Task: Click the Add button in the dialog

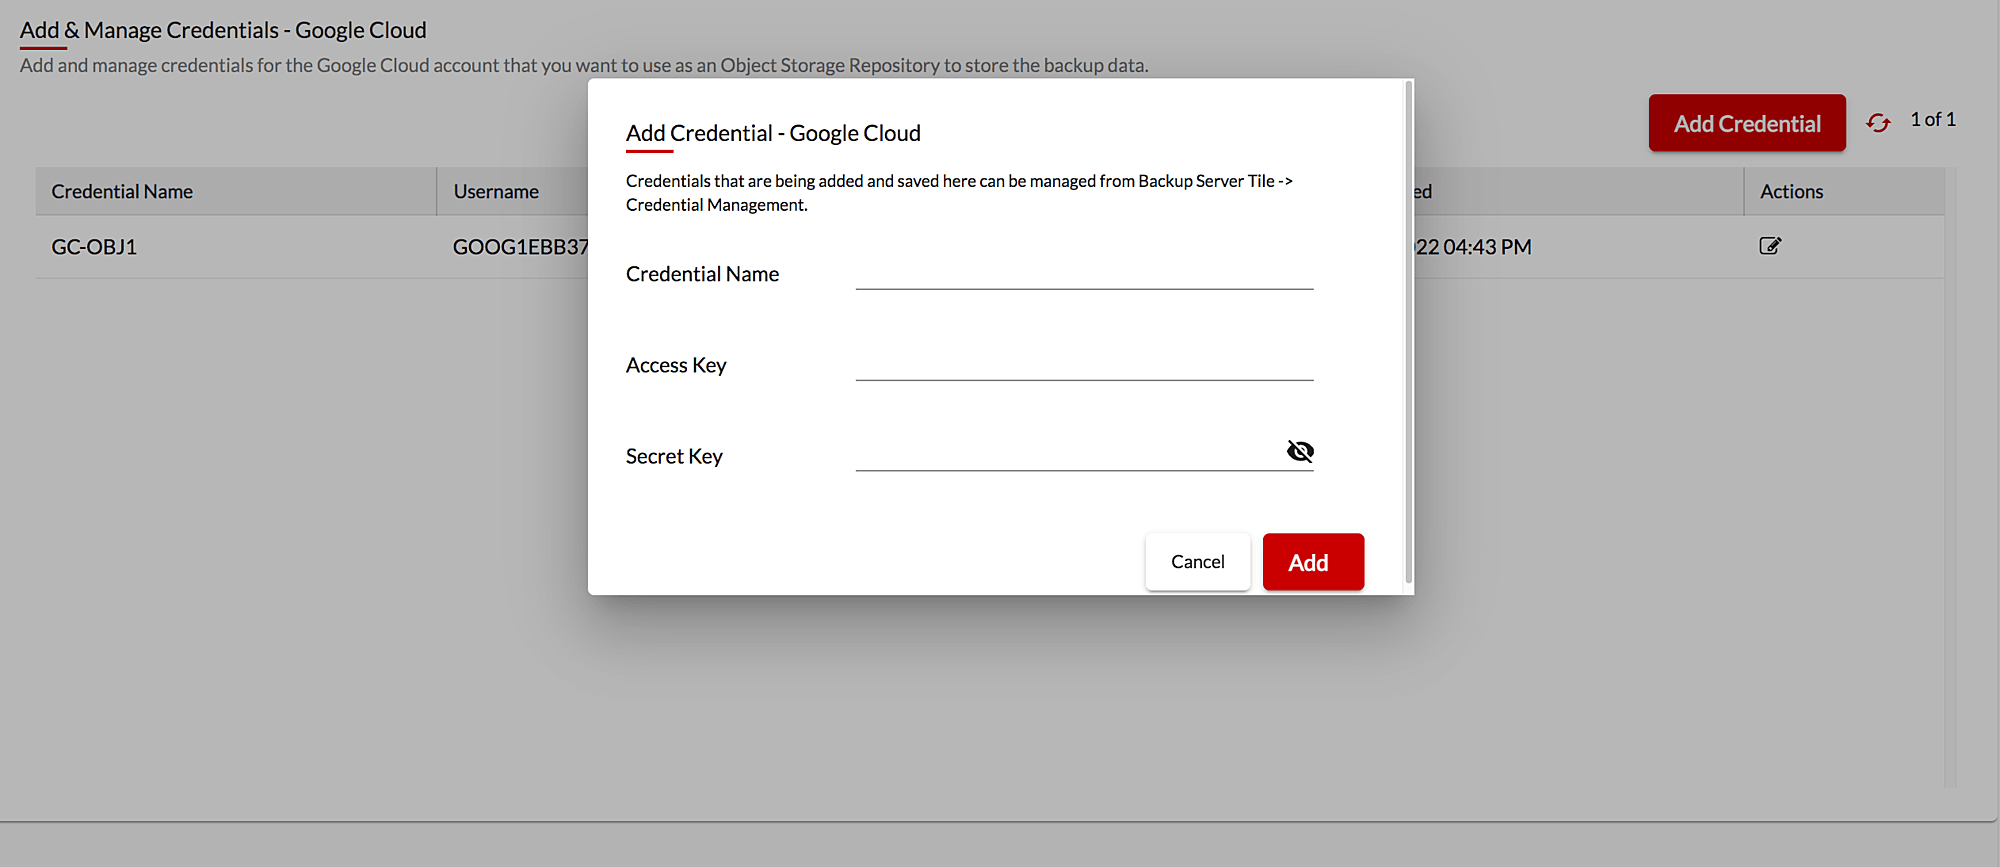Action: [1313, 562]
